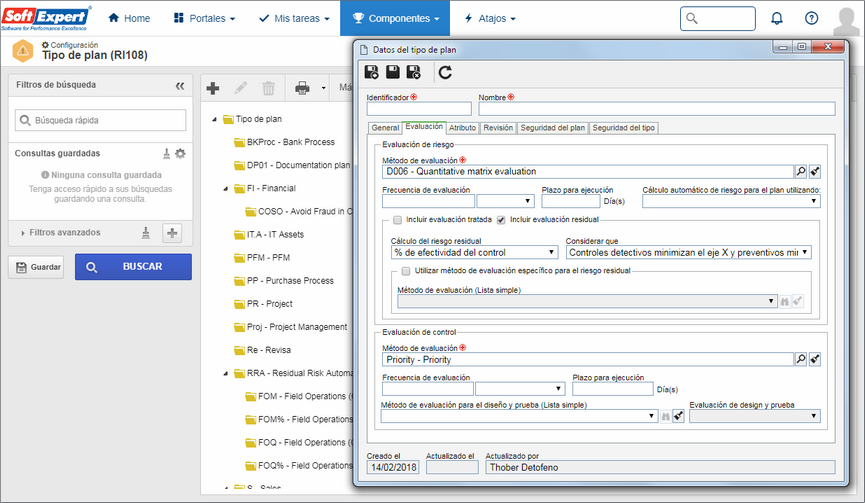The height and width of the screenshot is (503, 865).
Task: Open the notifications bell icon
Action: pos(777,18)
